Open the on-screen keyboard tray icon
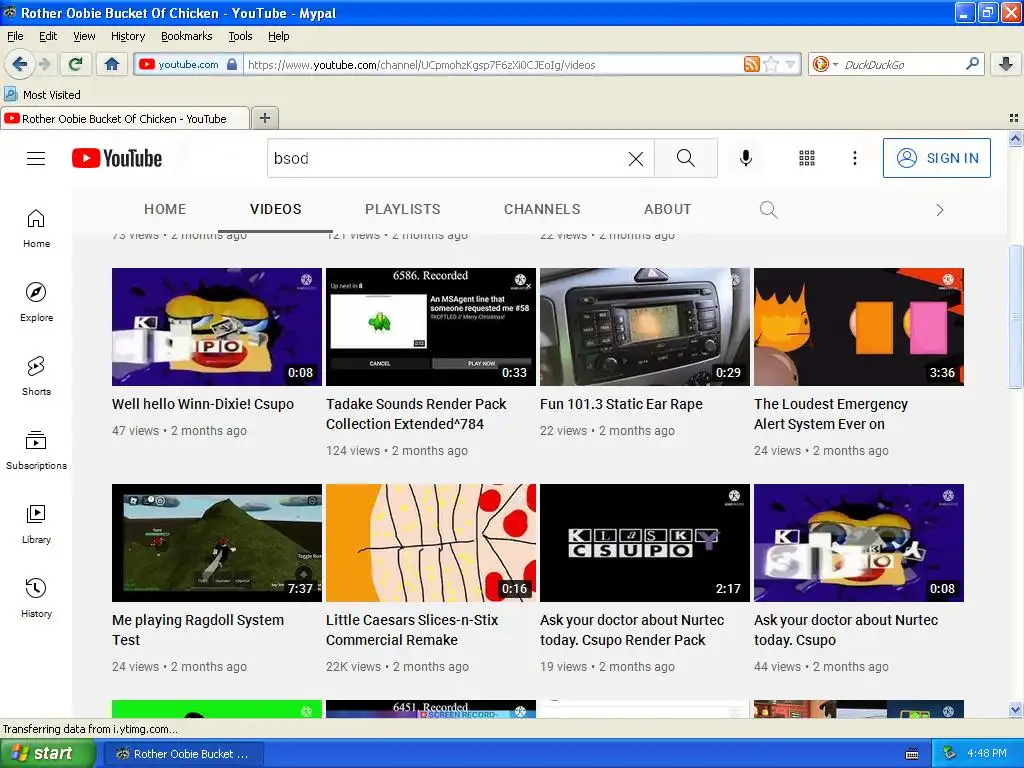 pos(912,754)
